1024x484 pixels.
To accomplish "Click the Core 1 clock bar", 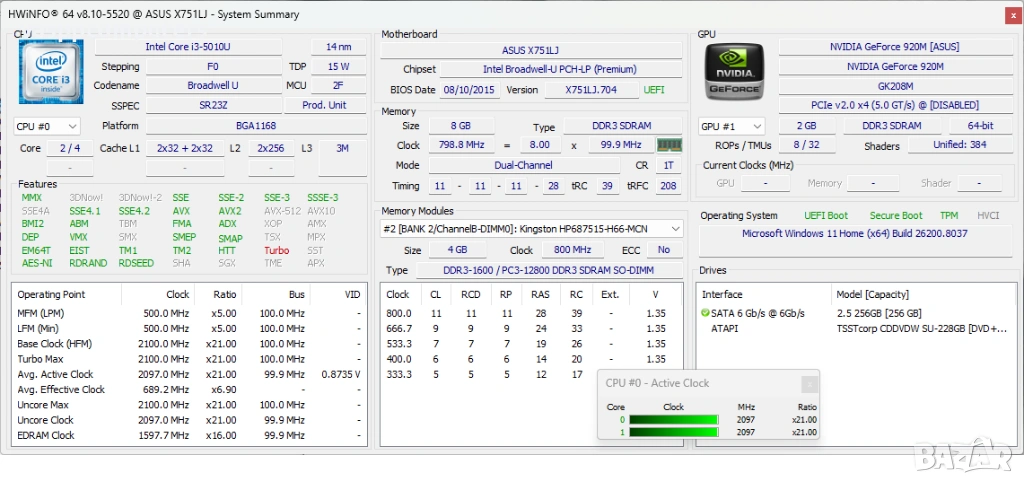I will (673, 432).
